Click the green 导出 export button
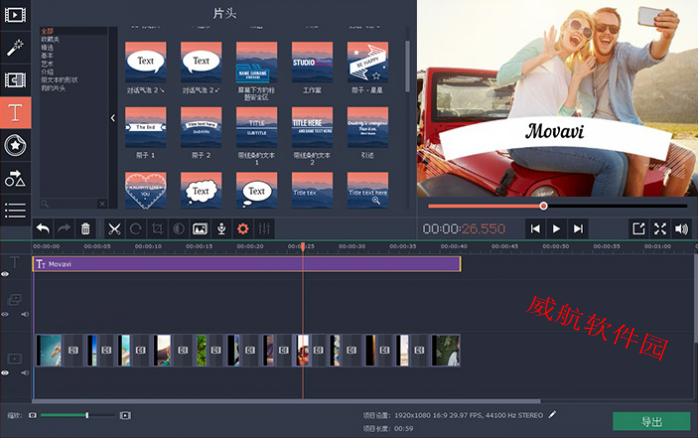This screenshot has height=438, width=698. coord(651,421)
